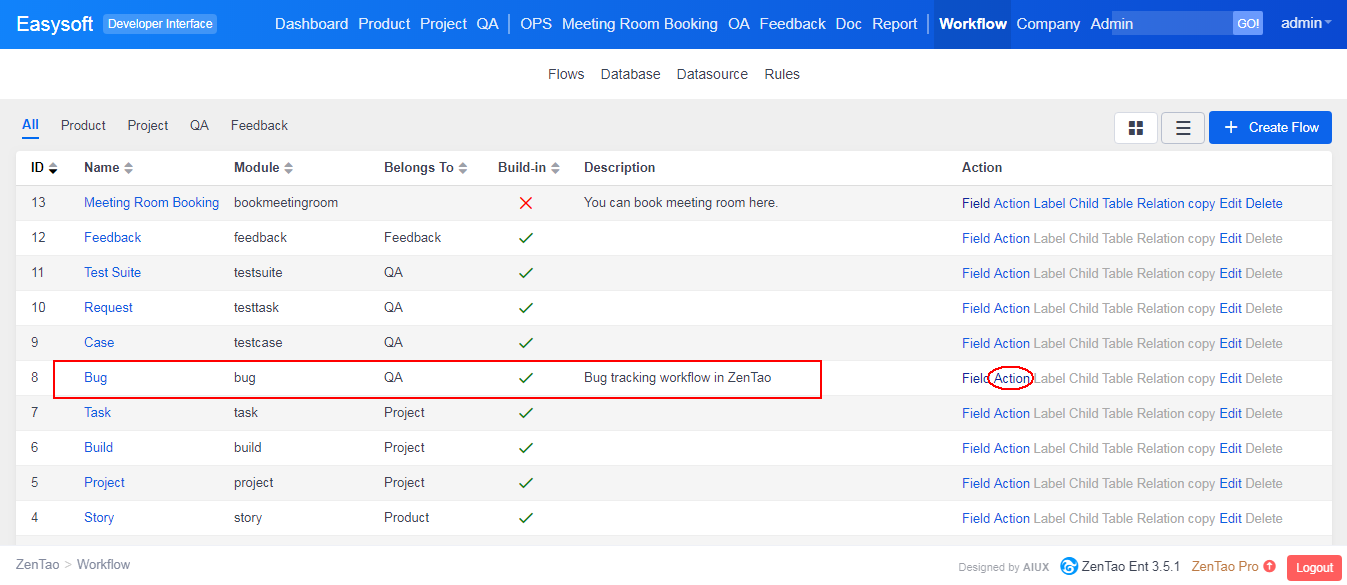Click the ZenTao Pro upgrade arrow icon

[x=1270, y=566]
